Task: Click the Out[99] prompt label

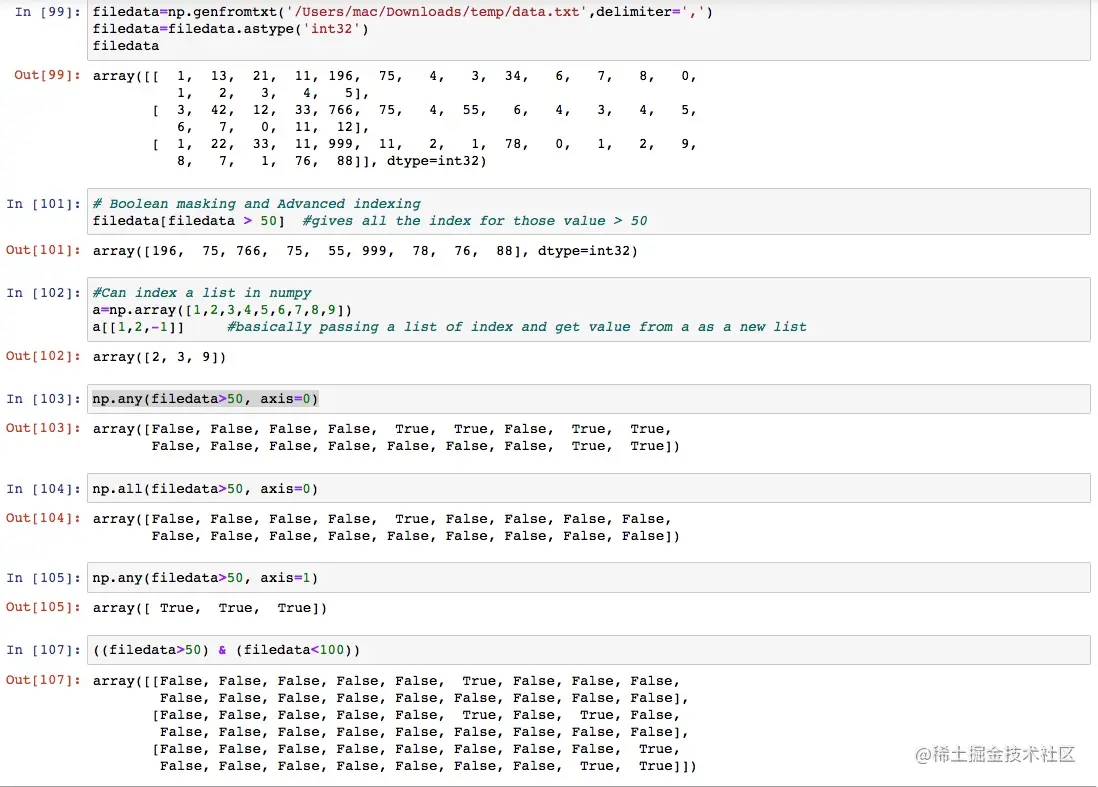Action: [47, 76]
